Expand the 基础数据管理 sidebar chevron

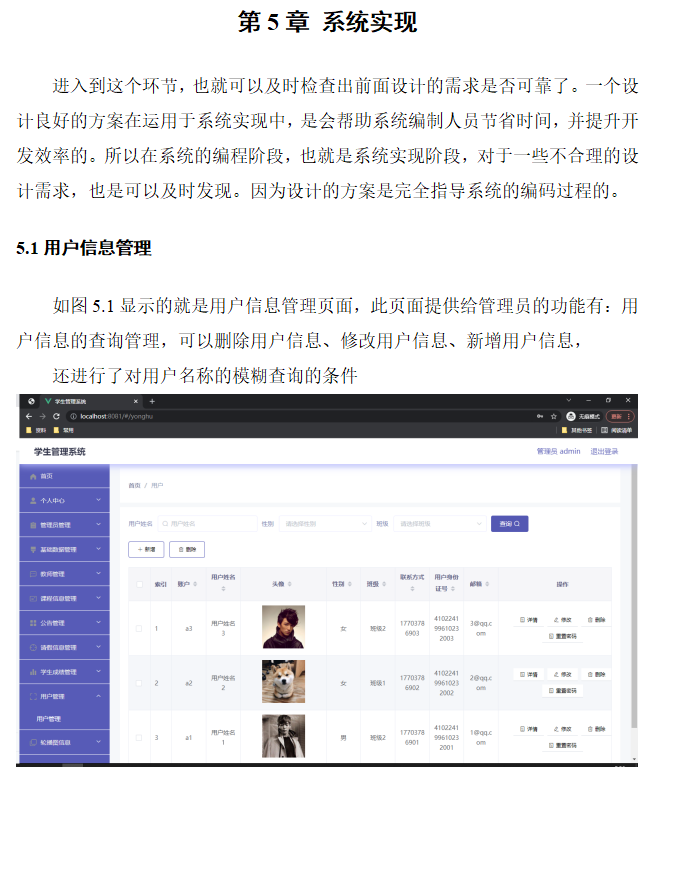pos(98,549)
